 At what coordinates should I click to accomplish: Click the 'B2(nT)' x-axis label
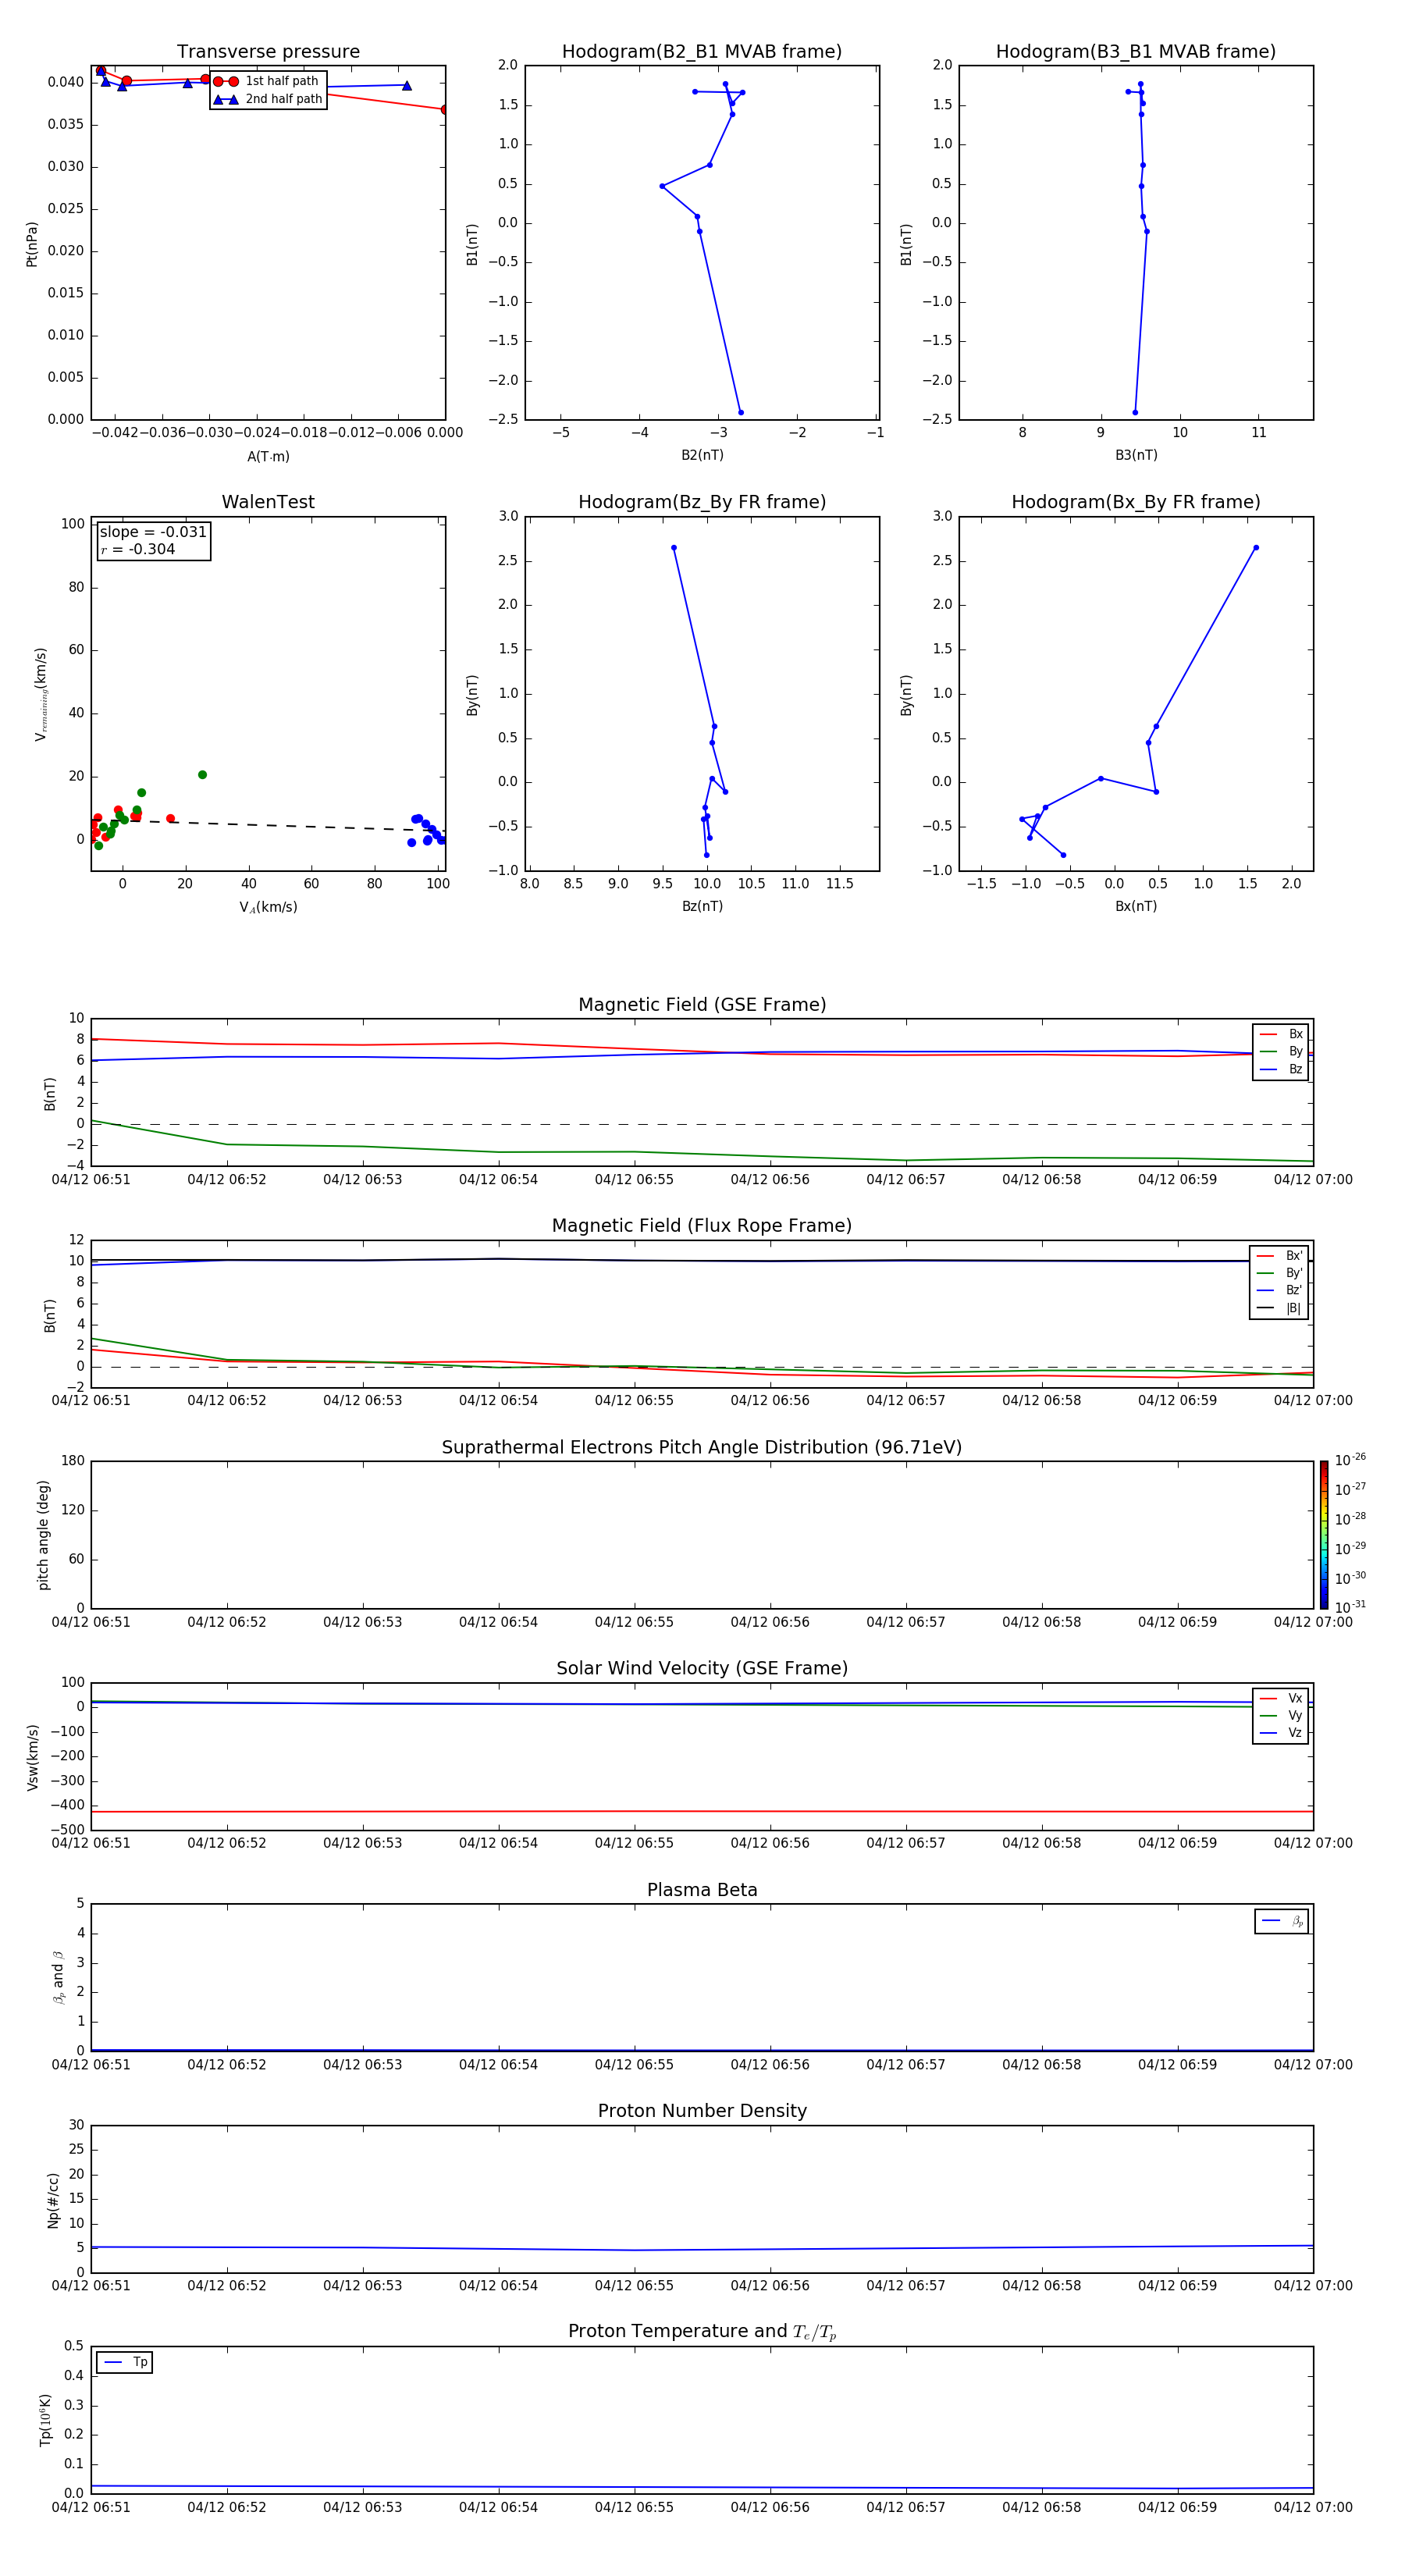[x=702, y=455]
